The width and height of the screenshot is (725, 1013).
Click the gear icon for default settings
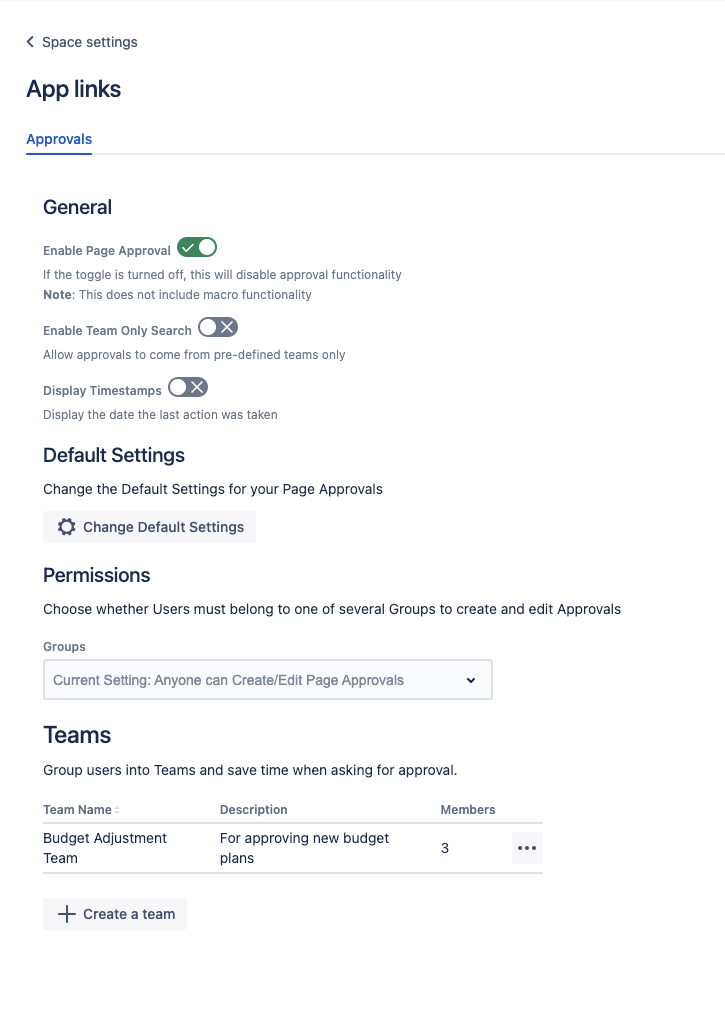[66, 527]
